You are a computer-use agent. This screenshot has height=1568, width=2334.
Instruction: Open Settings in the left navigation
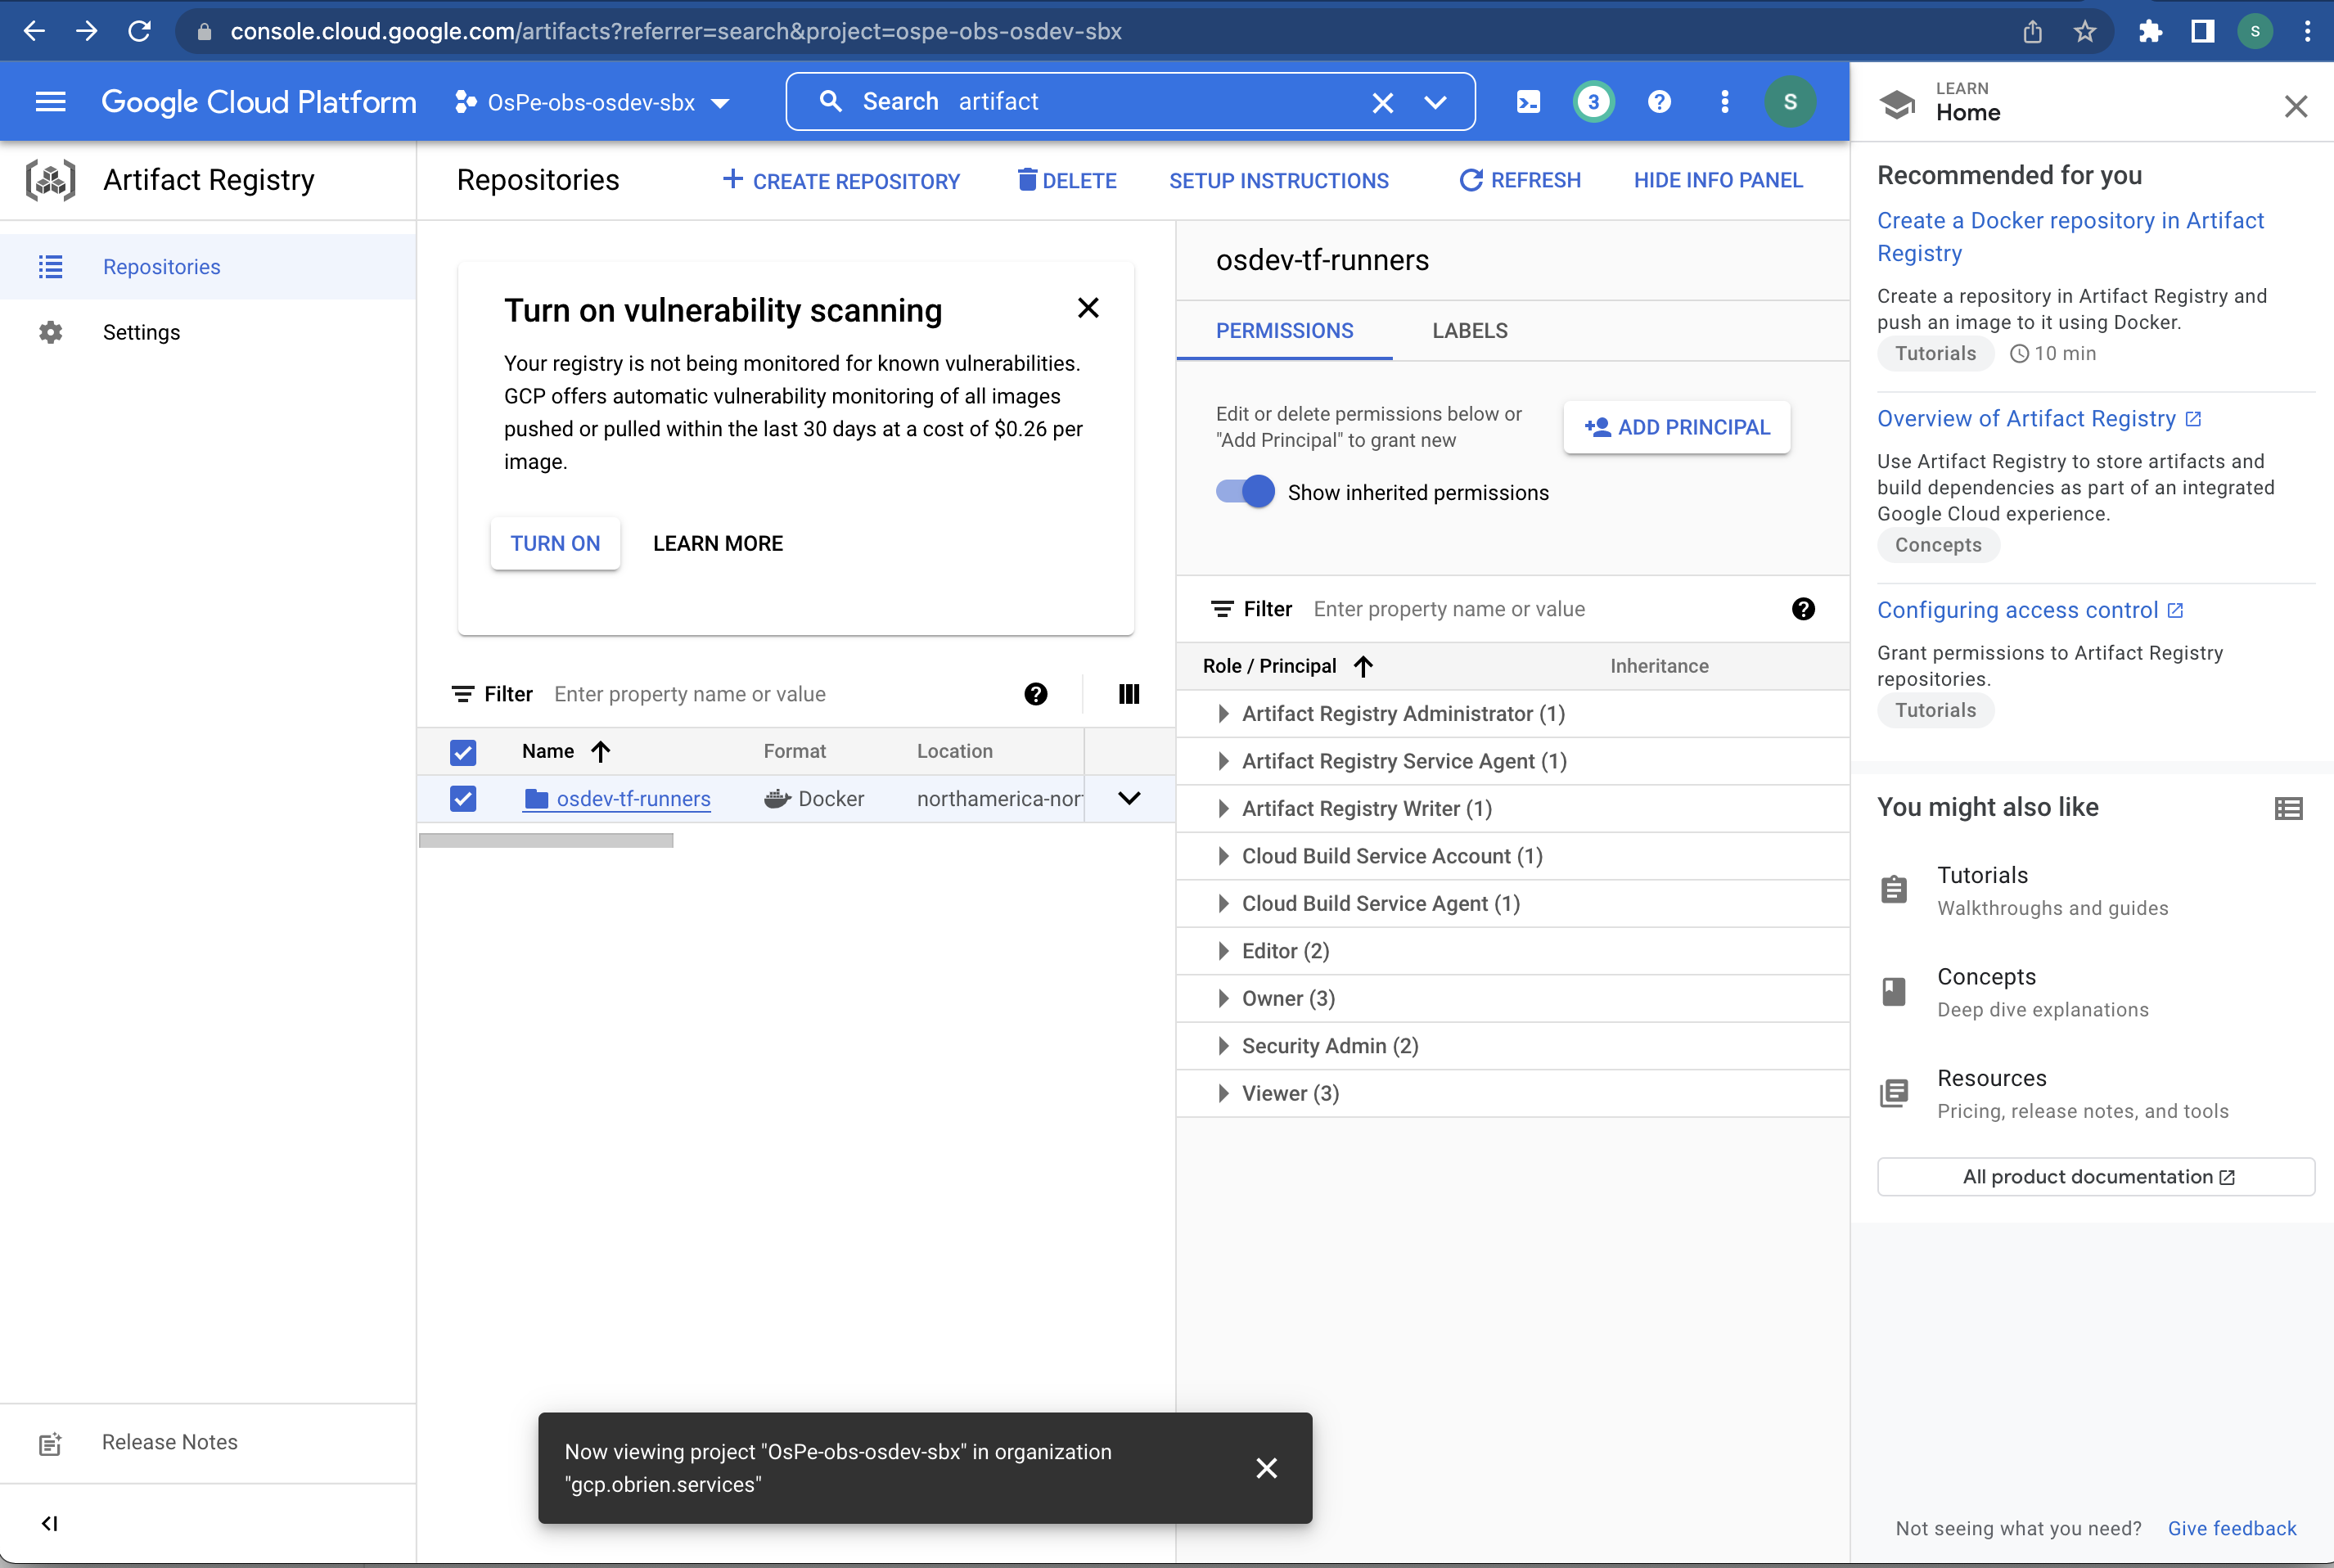coord(141,332)
